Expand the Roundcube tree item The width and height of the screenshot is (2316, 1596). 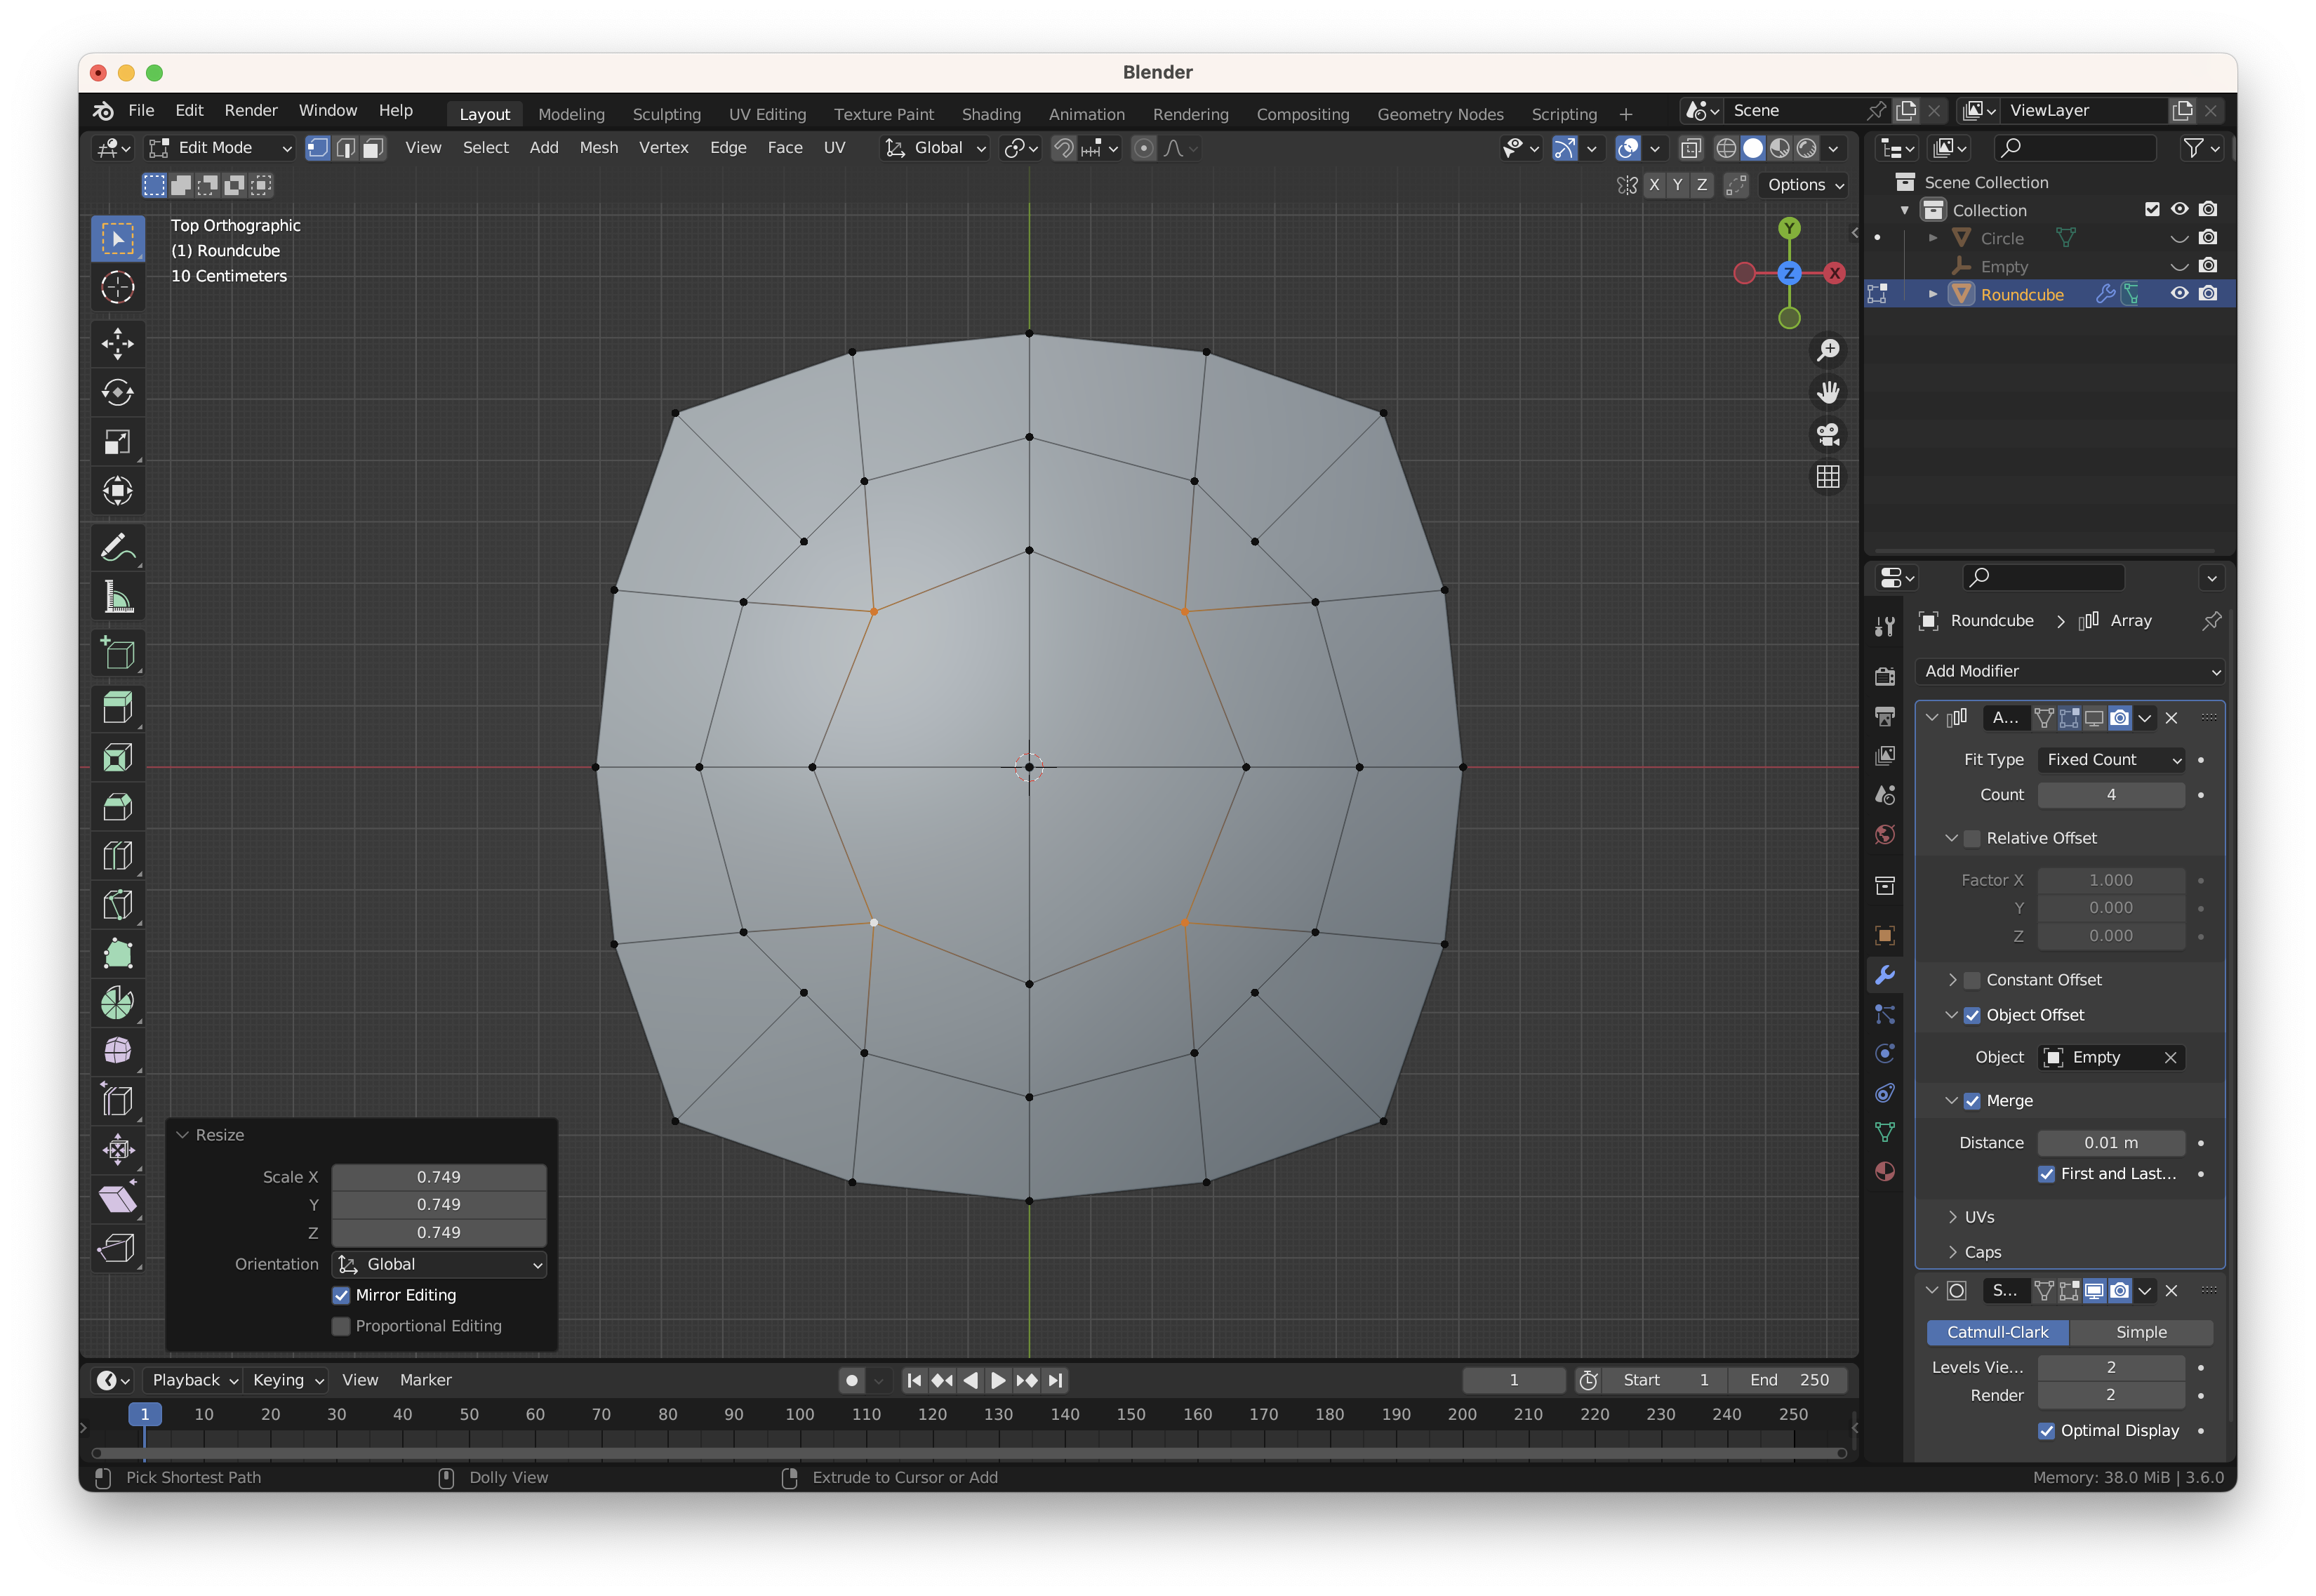(1932, 294)
